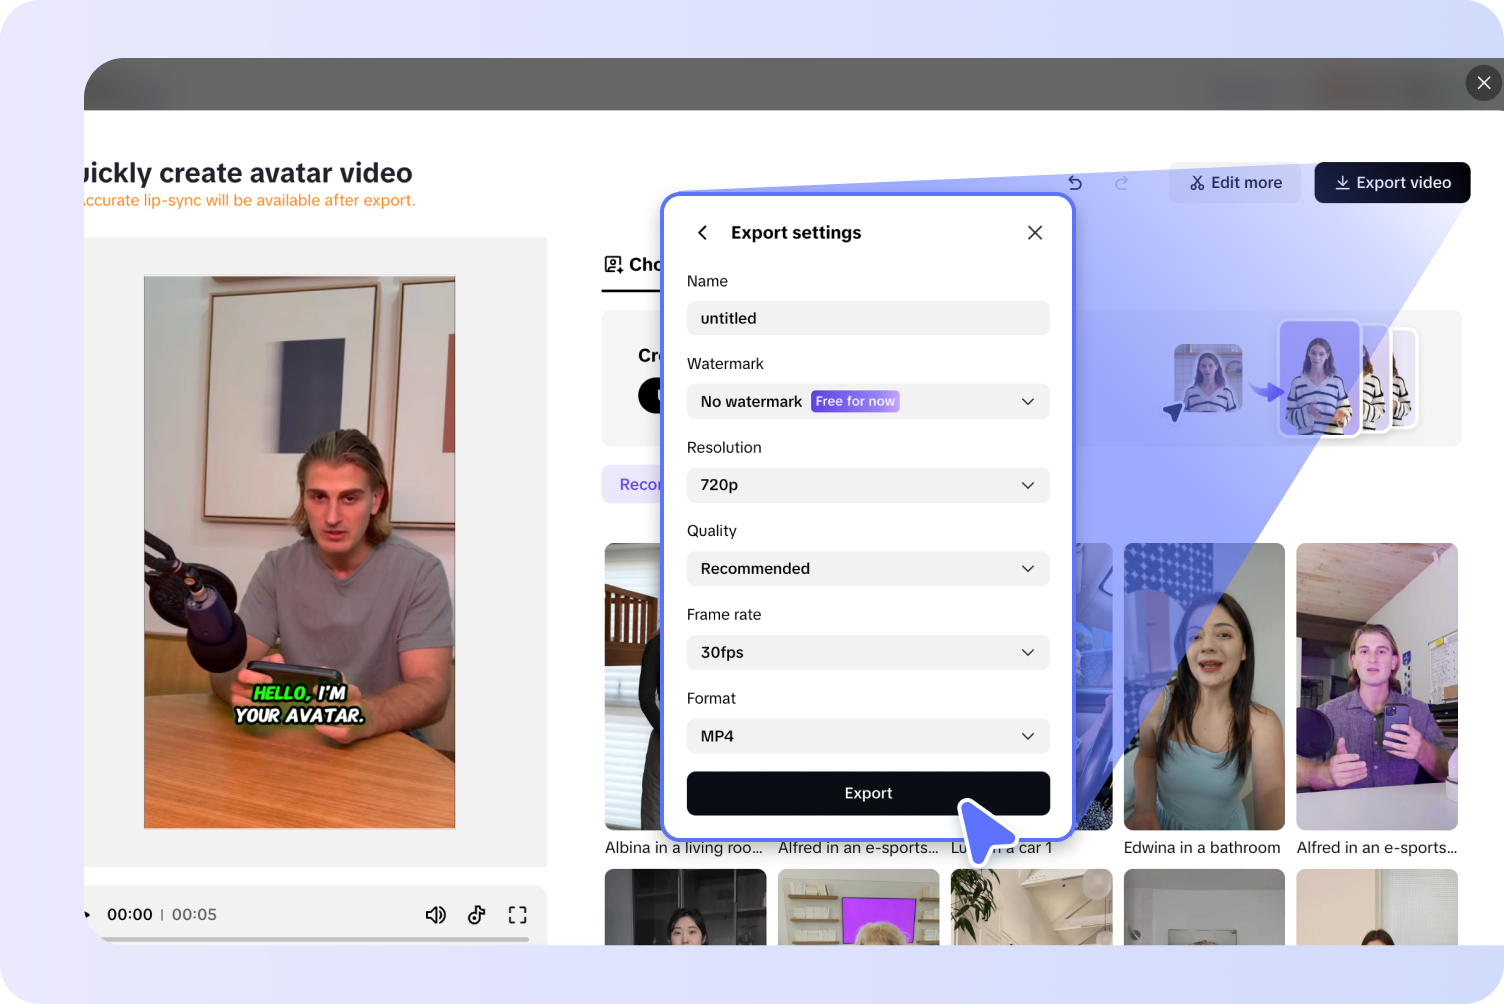This screenshot has width=1504, height=1004.
Task: Redo the last undone change
Action: 1121,183
